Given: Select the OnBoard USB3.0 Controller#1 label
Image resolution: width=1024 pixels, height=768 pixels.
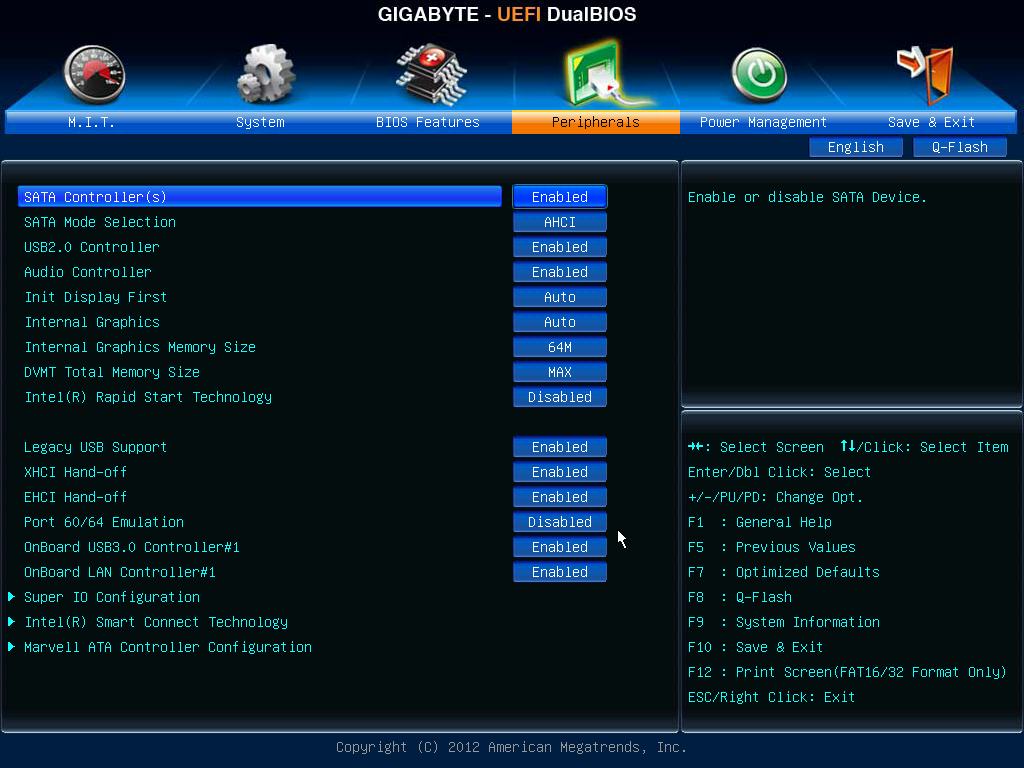Looking at the screenshot, I should point(132,547).
